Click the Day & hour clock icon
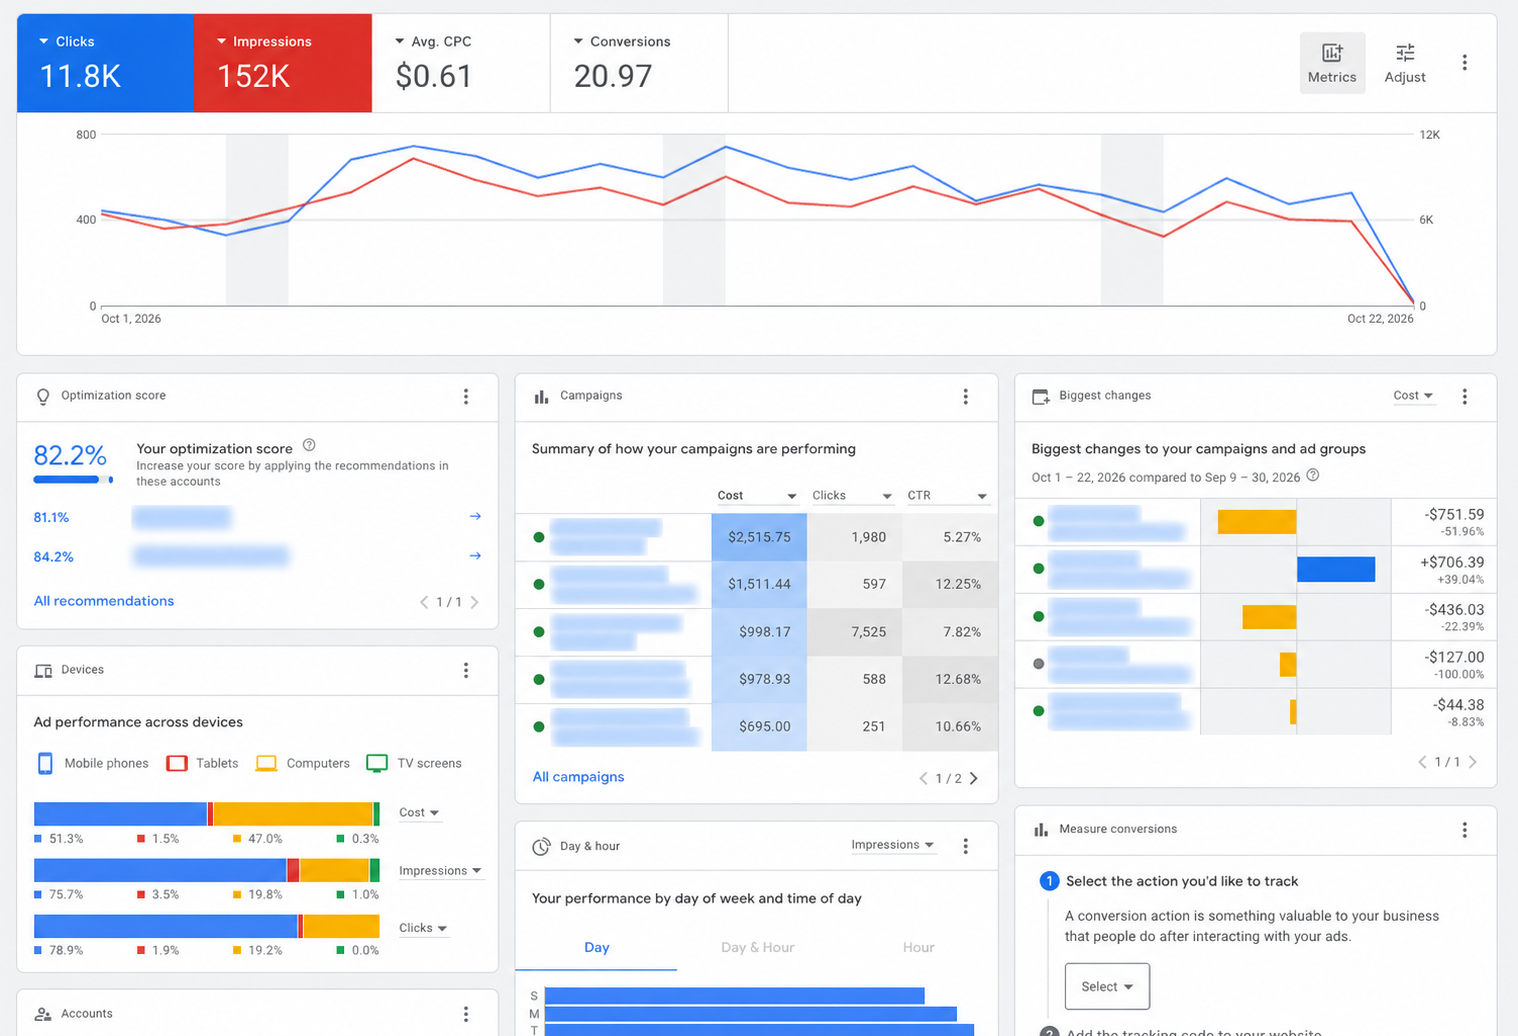This screenshot has width=1518, height=1036. [541, 846]
